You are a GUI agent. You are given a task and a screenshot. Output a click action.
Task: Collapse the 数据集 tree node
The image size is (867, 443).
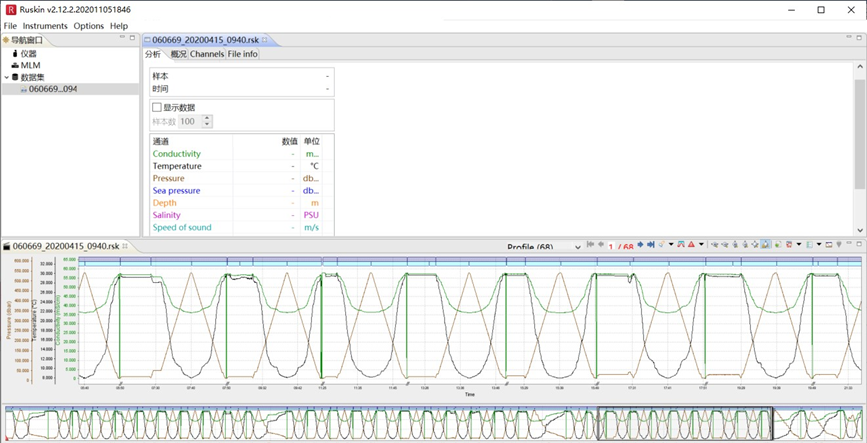pyautogui.click(x=7, y=77)
